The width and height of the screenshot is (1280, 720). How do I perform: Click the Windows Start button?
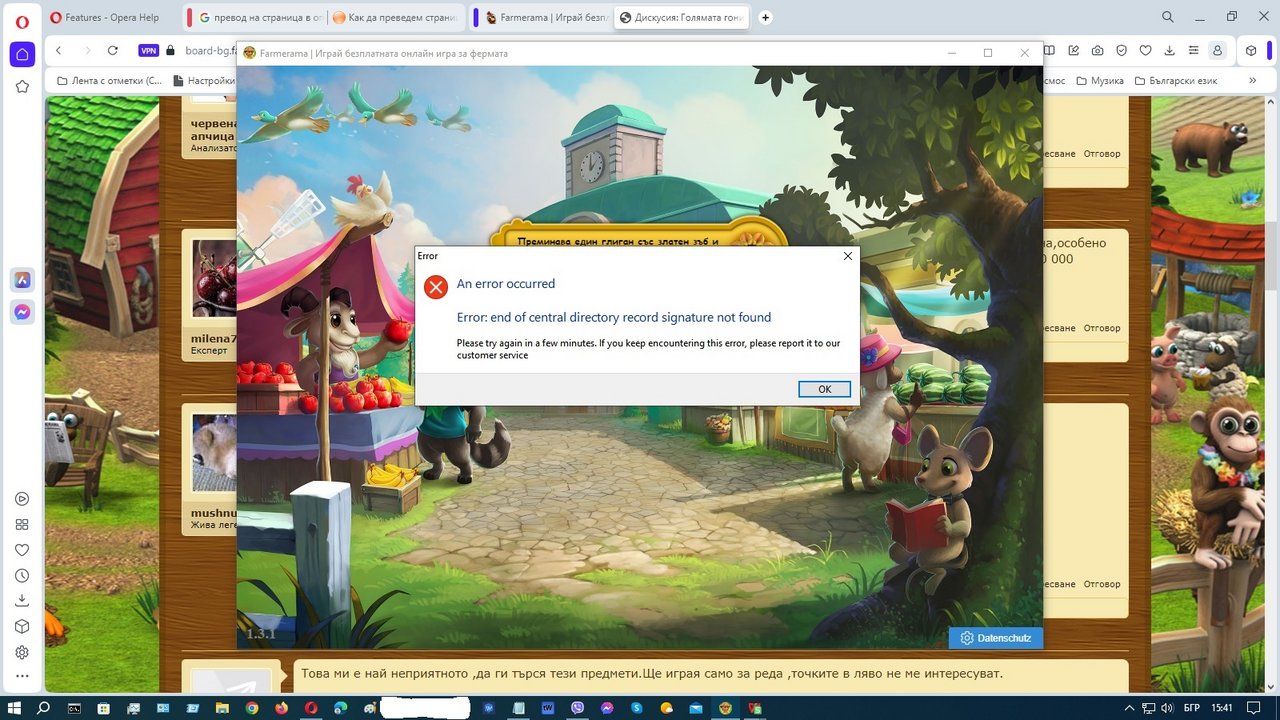pyautogui.click(x=15, y=707)
